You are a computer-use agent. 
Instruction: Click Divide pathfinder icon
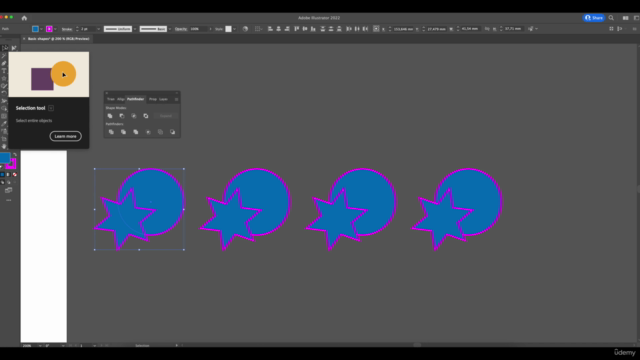(x=111, y=132)
